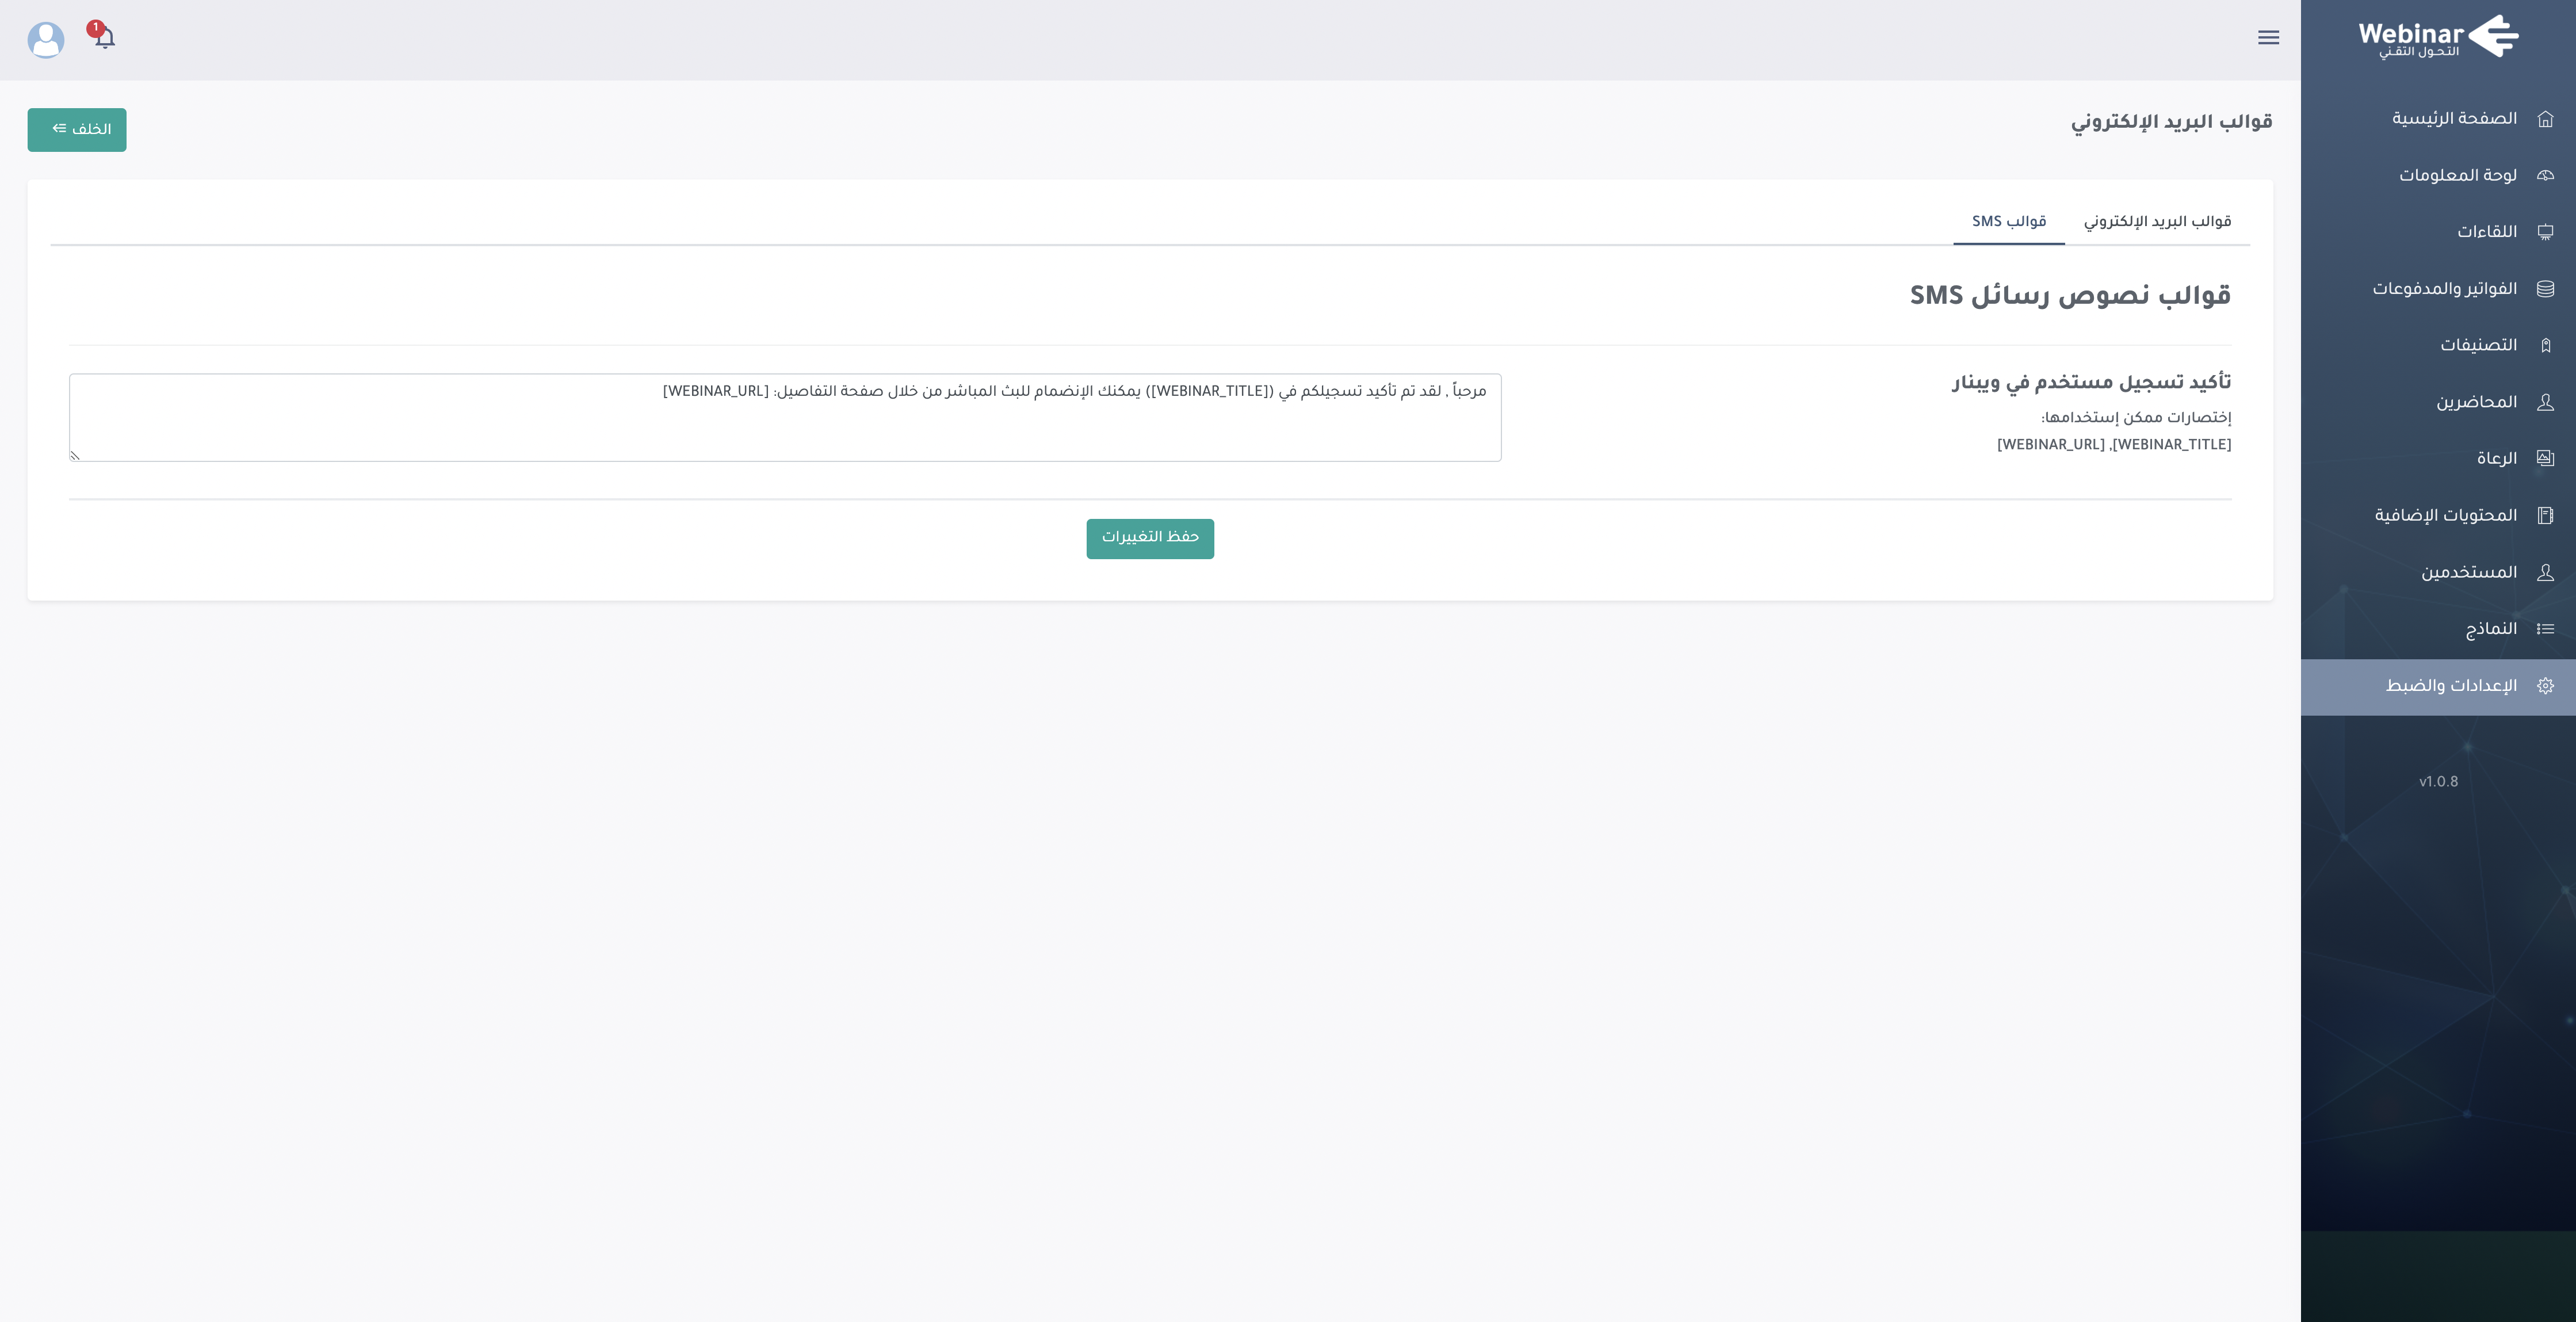Viewport: 2576px width, 1322px height.
Task: Click the red notification badge
Action: click(x=95, y=28)
